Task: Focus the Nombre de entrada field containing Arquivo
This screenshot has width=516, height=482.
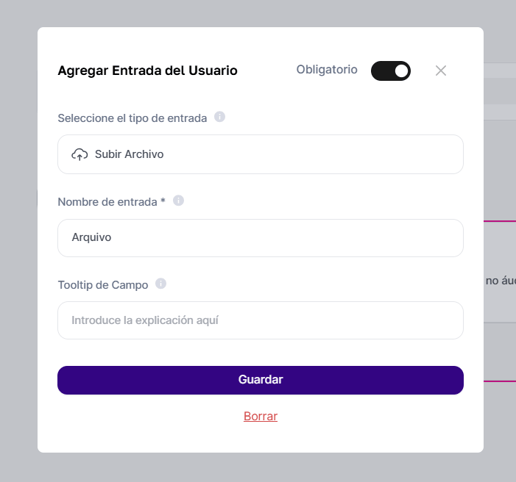Action: click(260, 238)
